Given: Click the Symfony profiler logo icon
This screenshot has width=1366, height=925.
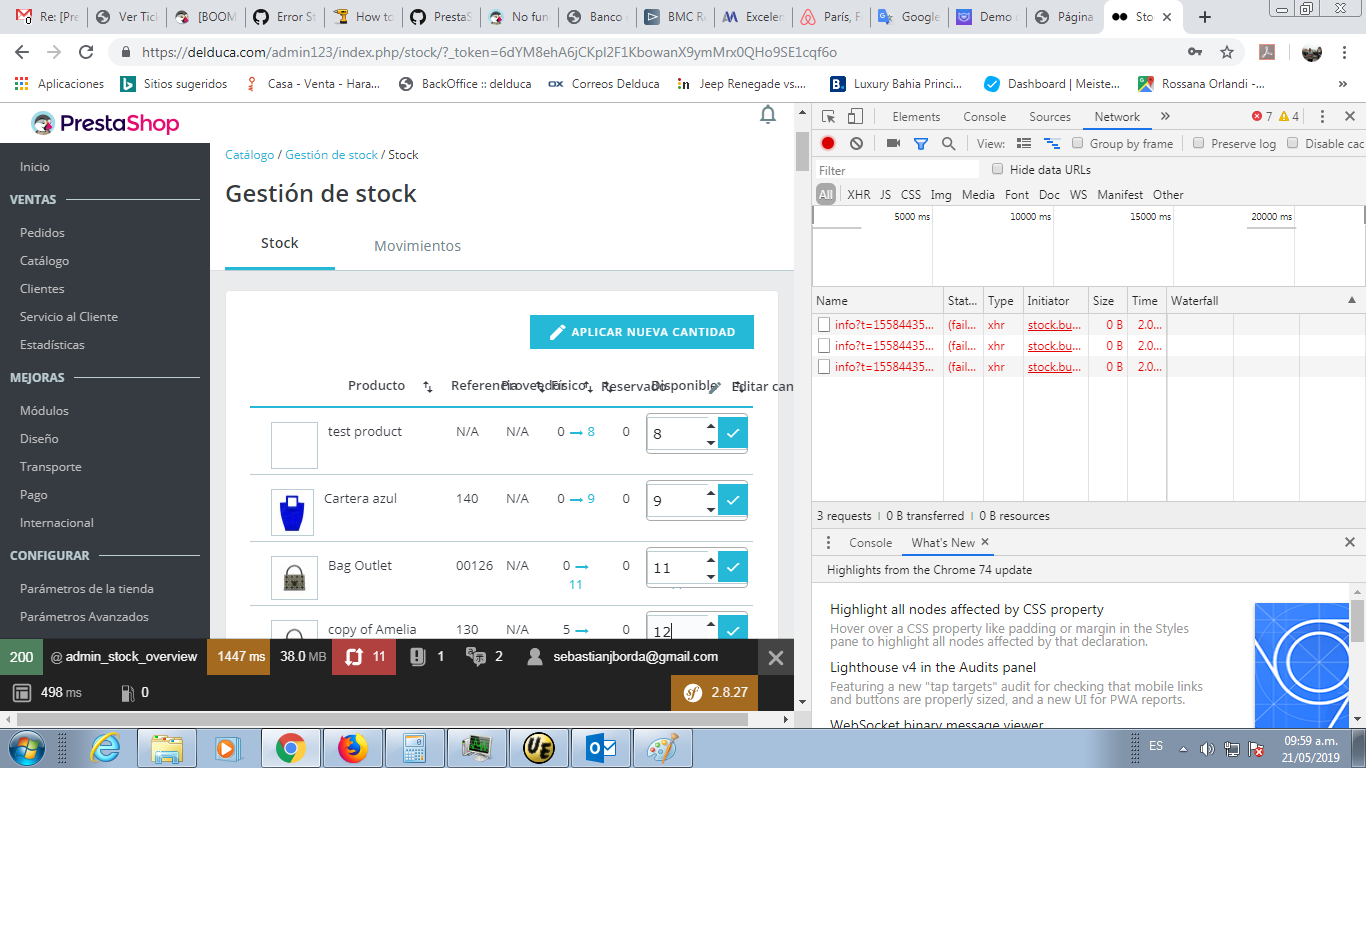Looking at the screenshot, I should (x=693, y=692).
